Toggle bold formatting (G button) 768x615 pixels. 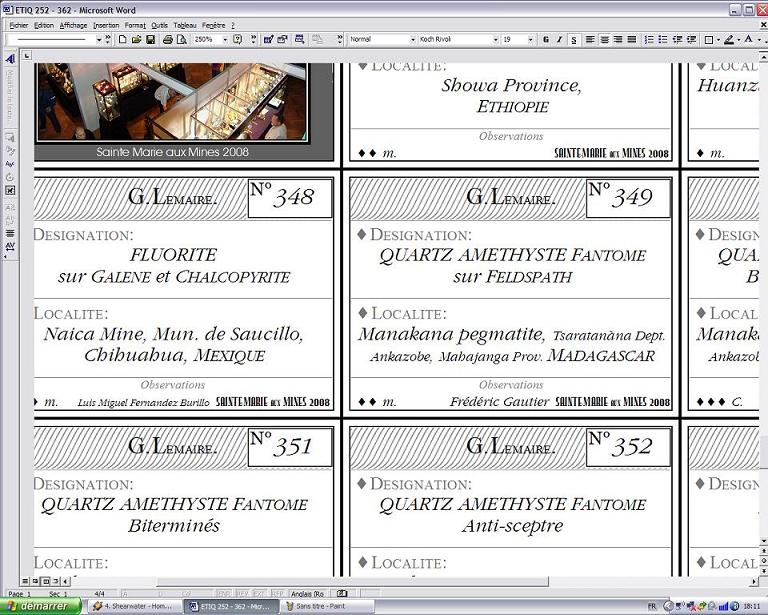click(x=546, y=40)
